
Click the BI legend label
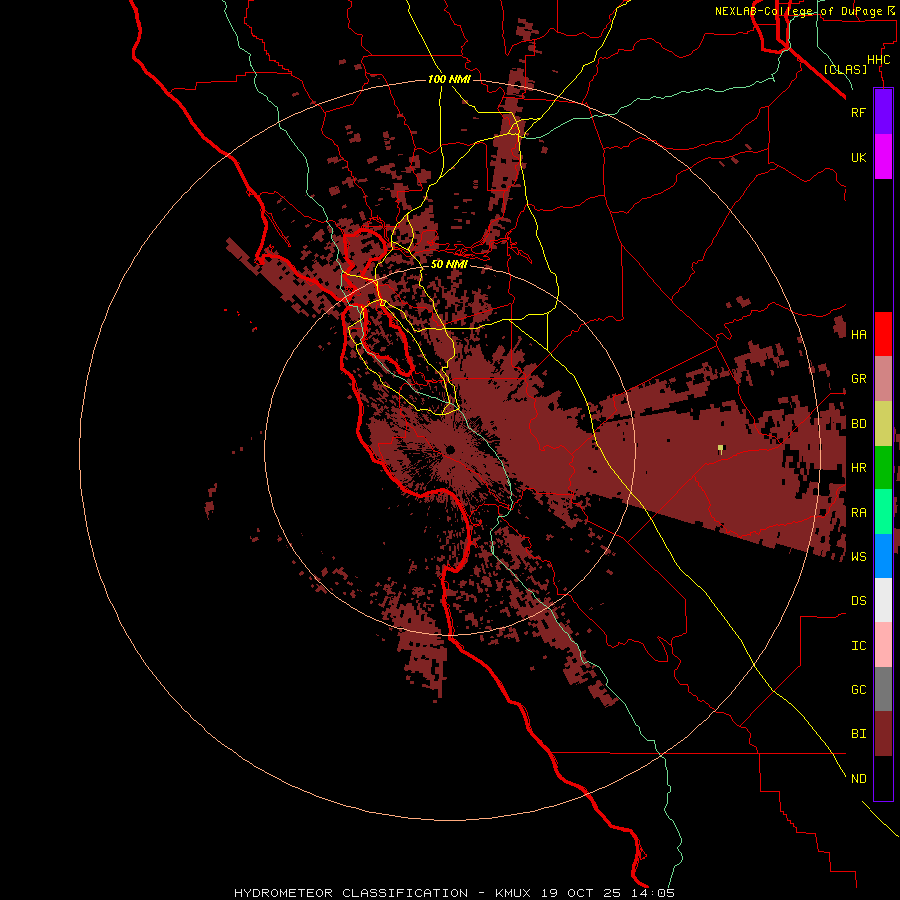tap(859, 734)
